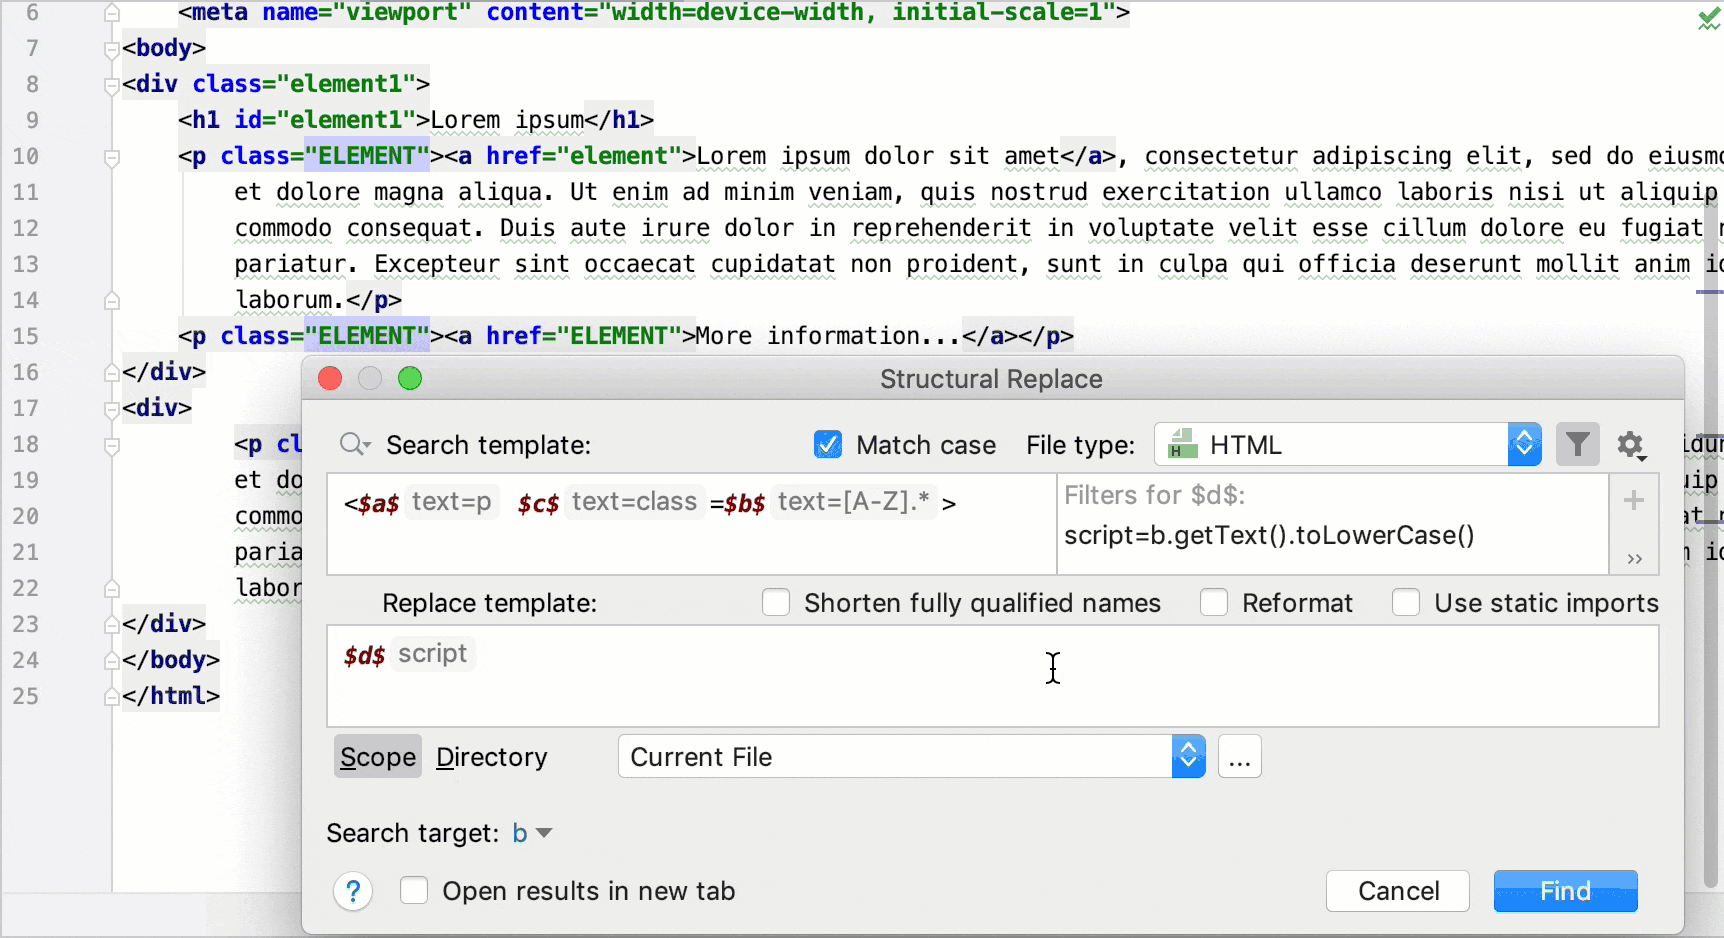1724x938 pixels.
Task: Enable Use static imports checkbox
Action: [1406, 602]
